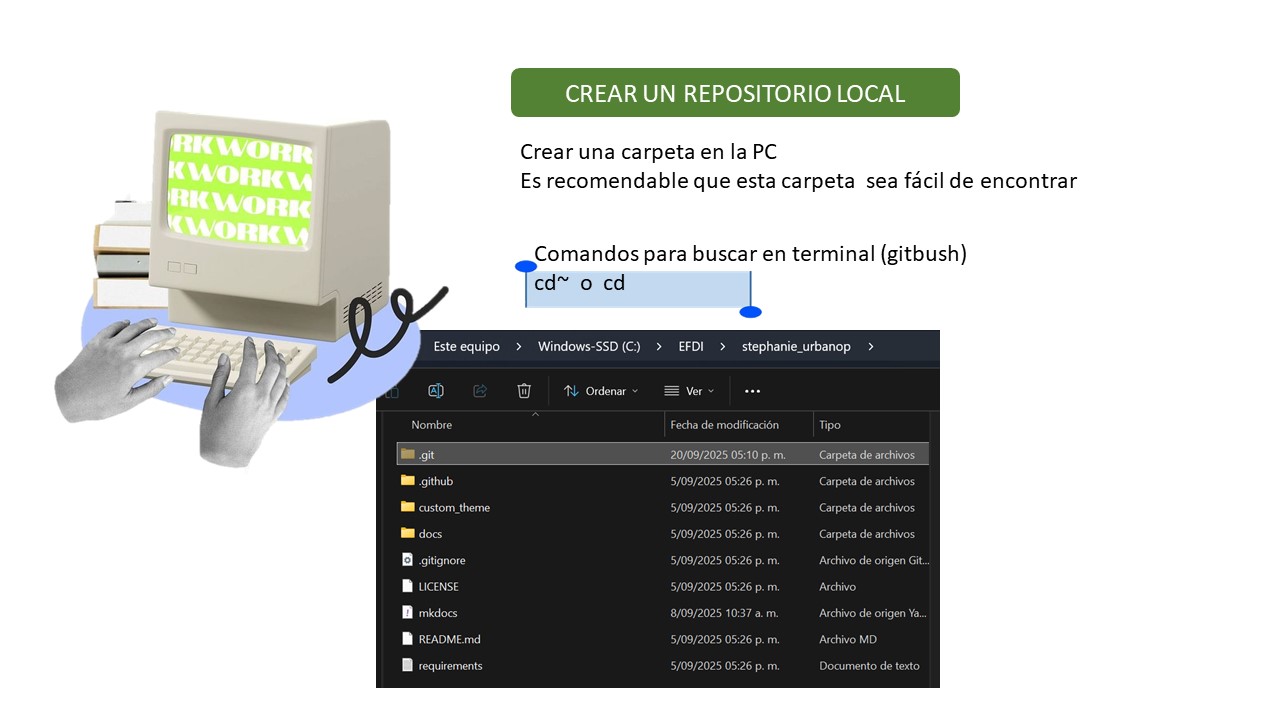Click the chevron after stephanie_urbanop in path

871,347
